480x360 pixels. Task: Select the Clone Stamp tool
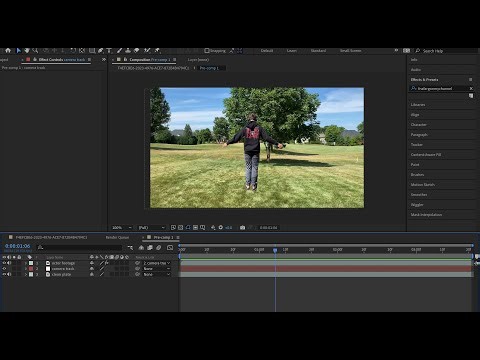click(128, 50)
